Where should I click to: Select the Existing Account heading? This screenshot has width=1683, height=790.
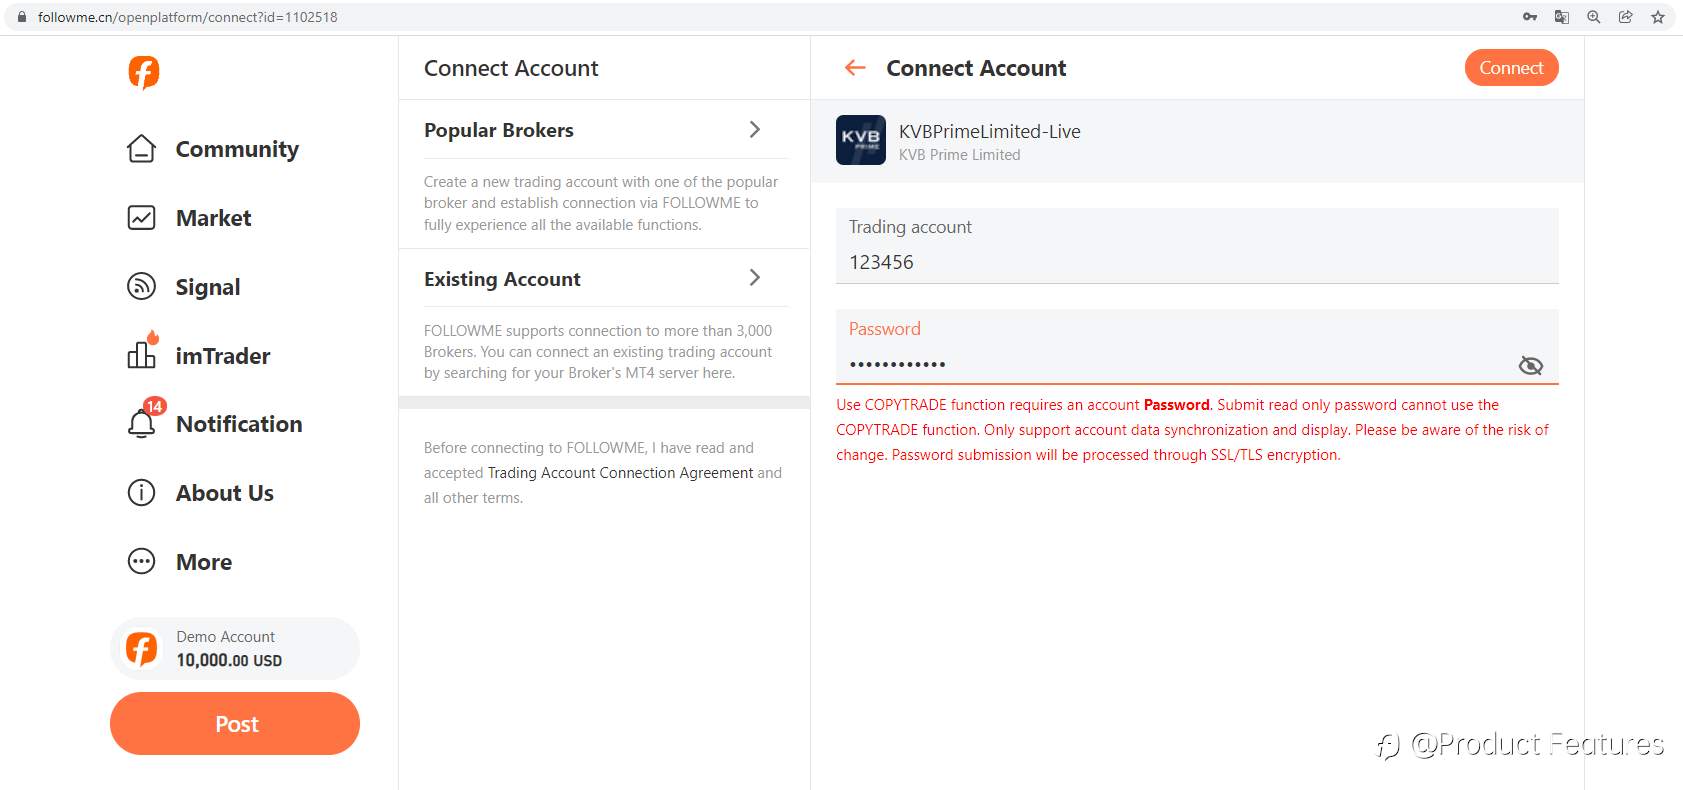click(x=502, y=279)
